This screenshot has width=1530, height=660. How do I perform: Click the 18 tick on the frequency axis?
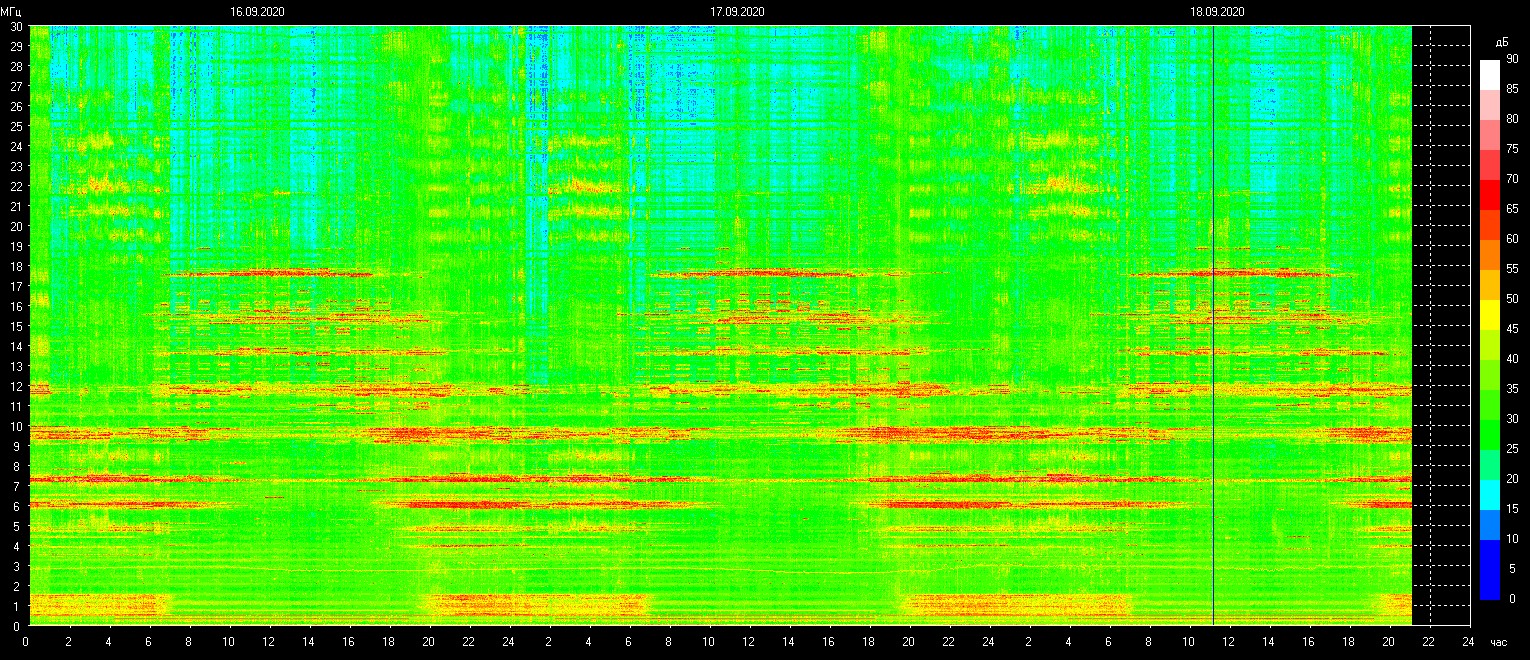pos(16,266)
